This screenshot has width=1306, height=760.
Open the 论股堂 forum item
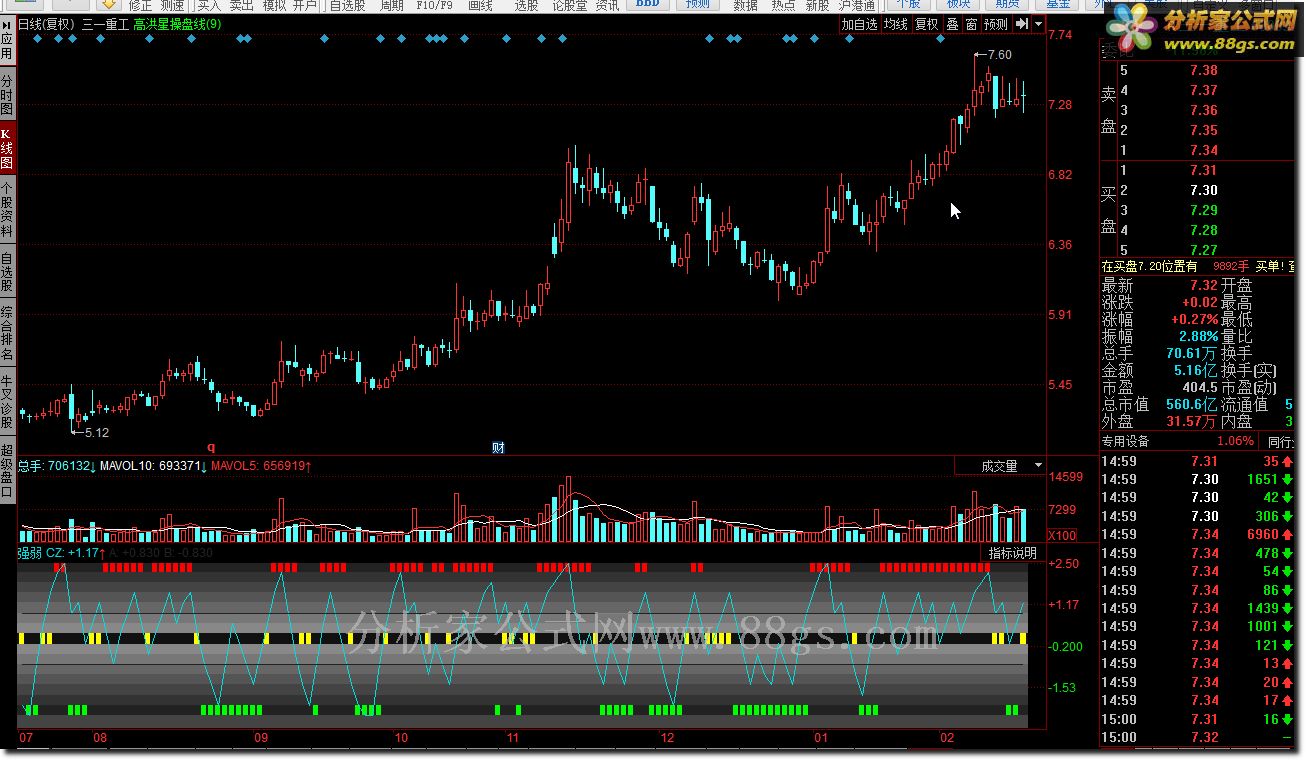pyautogui.click(x=570, y=5)
